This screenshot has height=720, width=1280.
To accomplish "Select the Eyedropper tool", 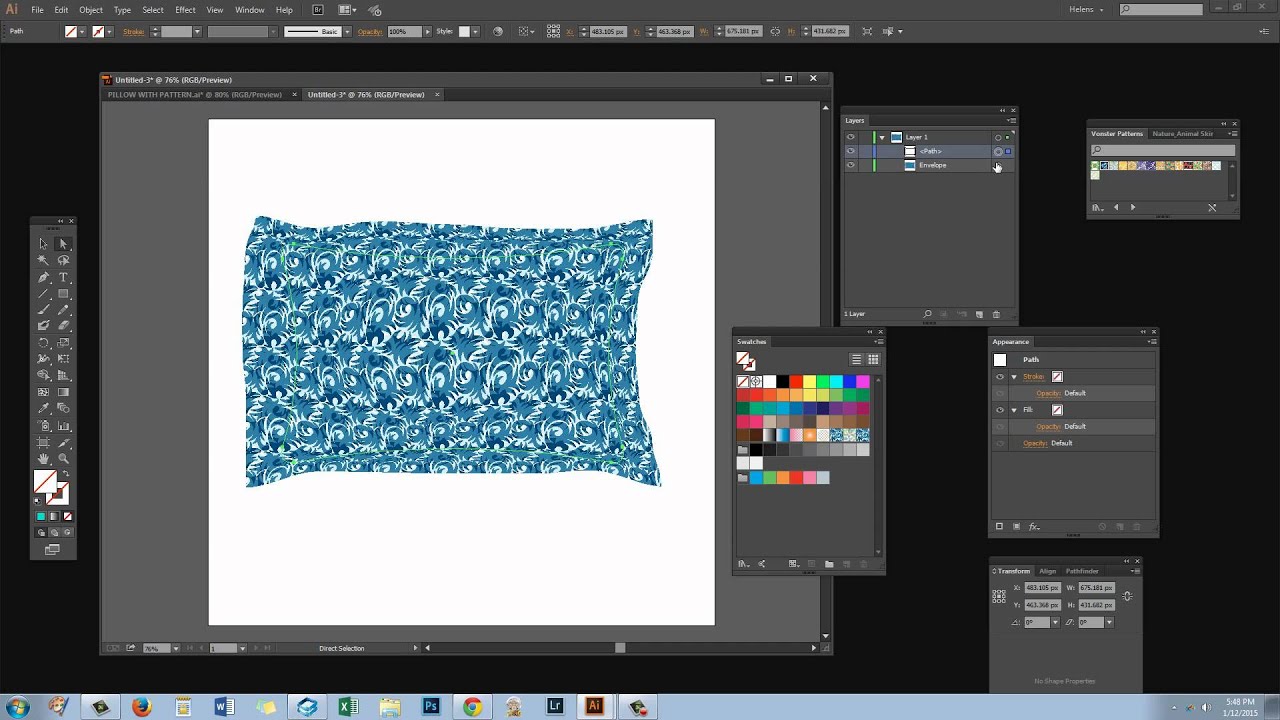I will coord(43,408).
